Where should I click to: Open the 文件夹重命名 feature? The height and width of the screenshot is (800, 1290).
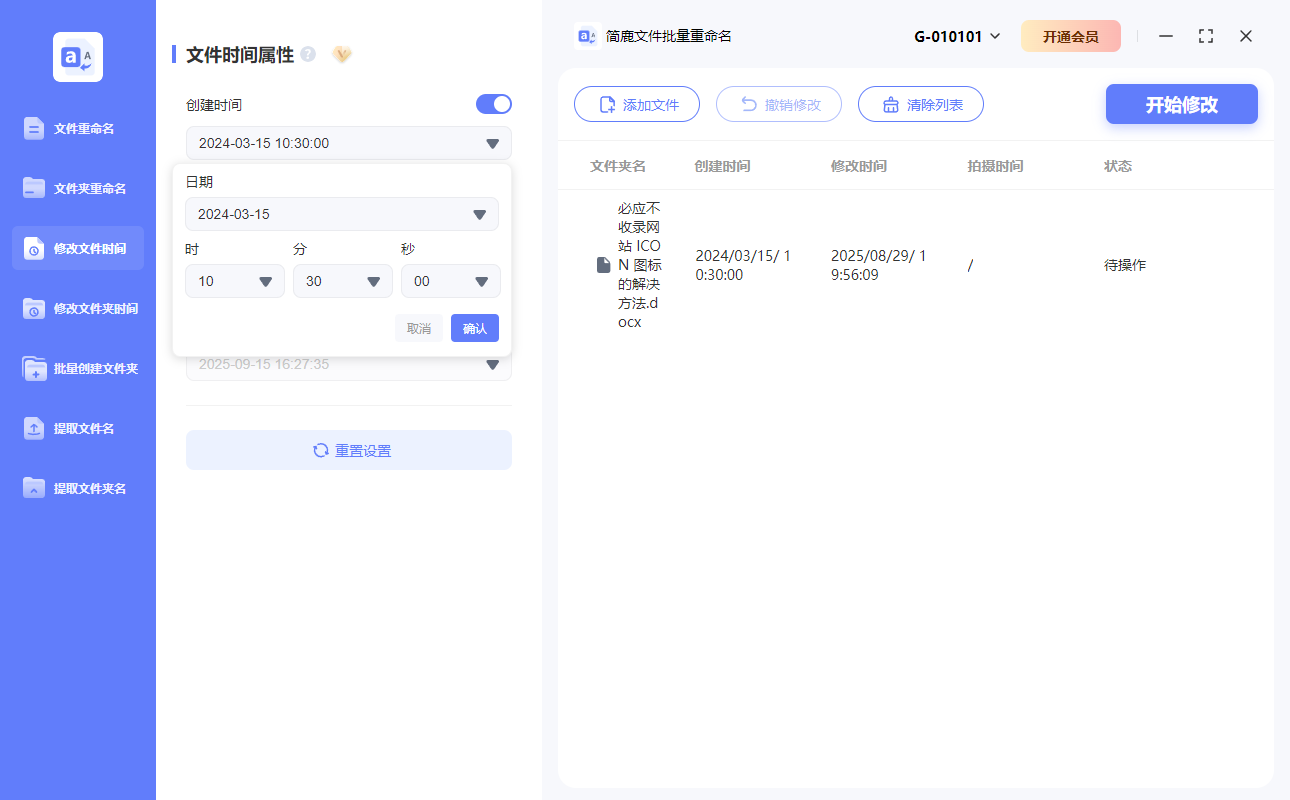tap(77, 188)
